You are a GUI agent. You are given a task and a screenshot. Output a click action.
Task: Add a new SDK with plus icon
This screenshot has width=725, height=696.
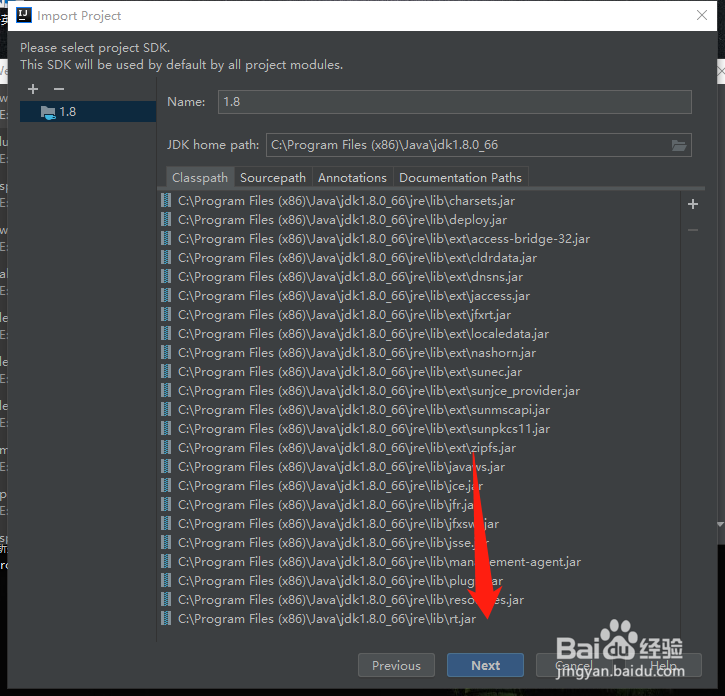click(33, 89)
